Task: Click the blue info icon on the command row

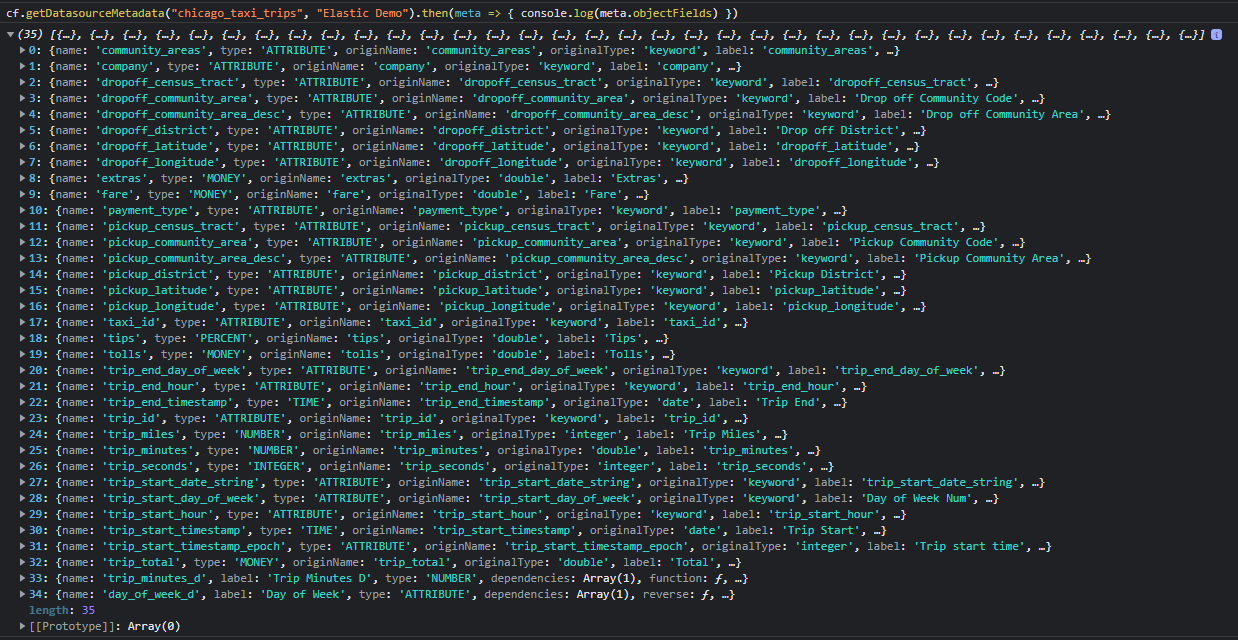Action: pos(1216,33)
